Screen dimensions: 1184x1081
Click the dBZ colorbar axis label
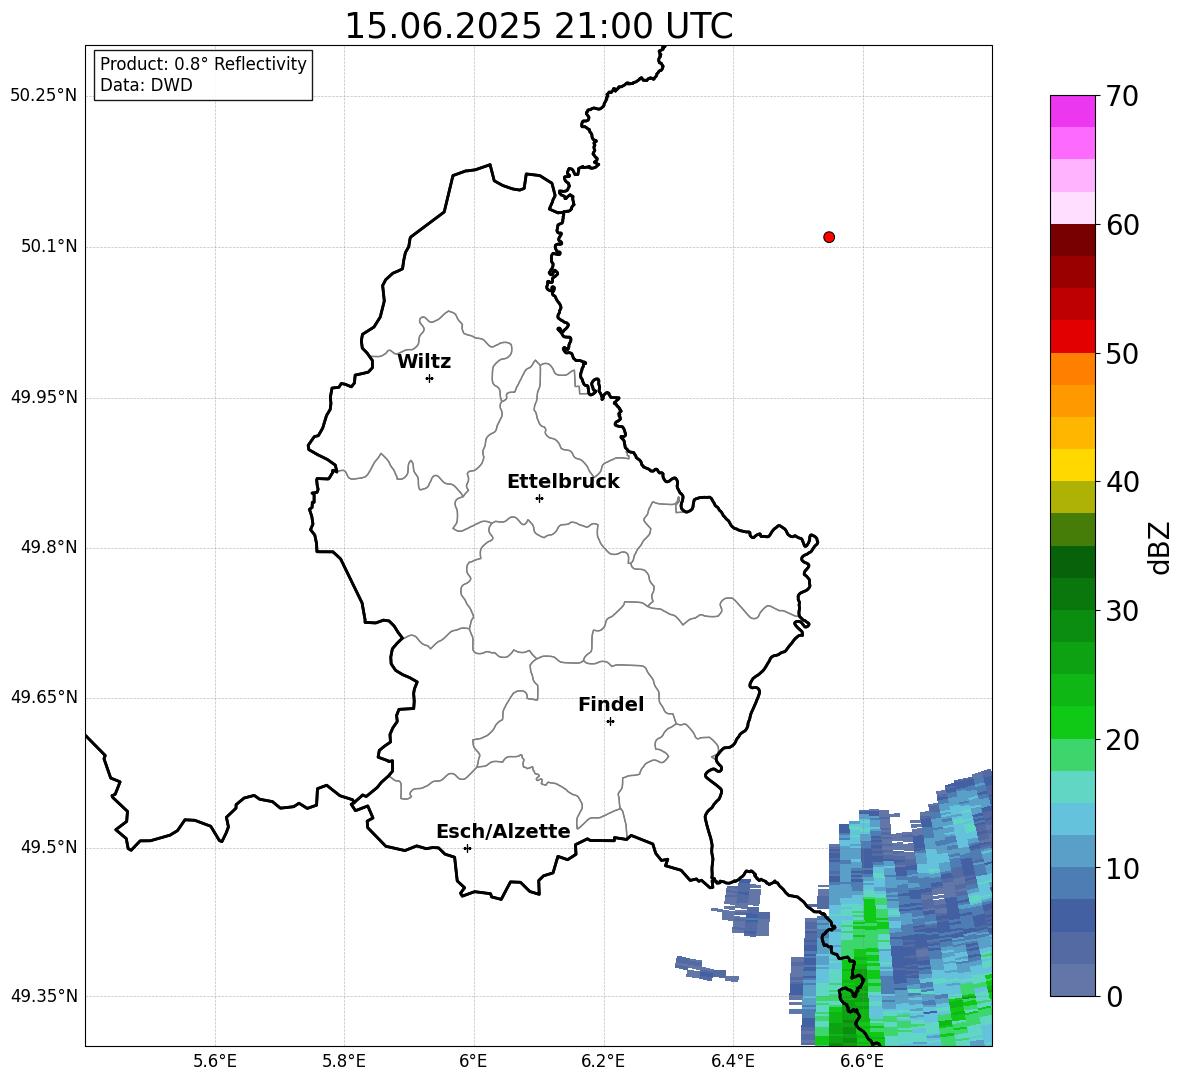click(x=1159, y=547)
